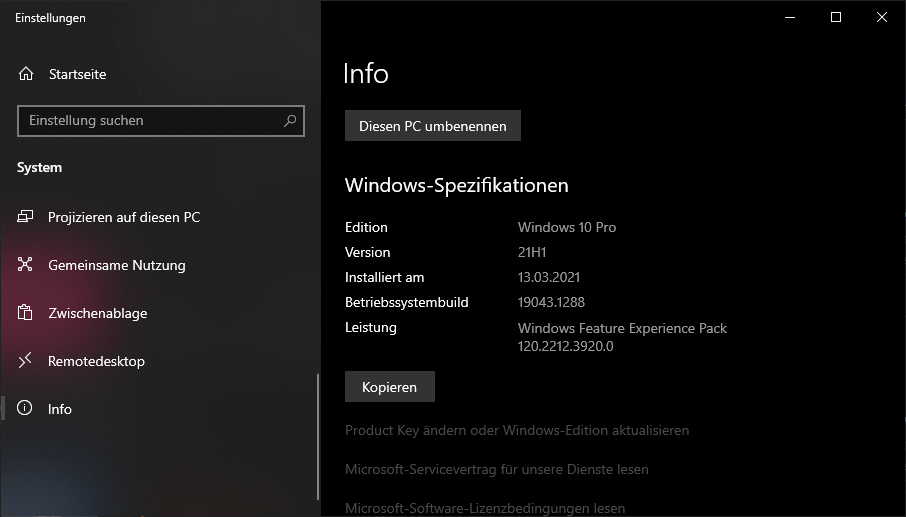Click the Leistung label

[x=371, y=328]
